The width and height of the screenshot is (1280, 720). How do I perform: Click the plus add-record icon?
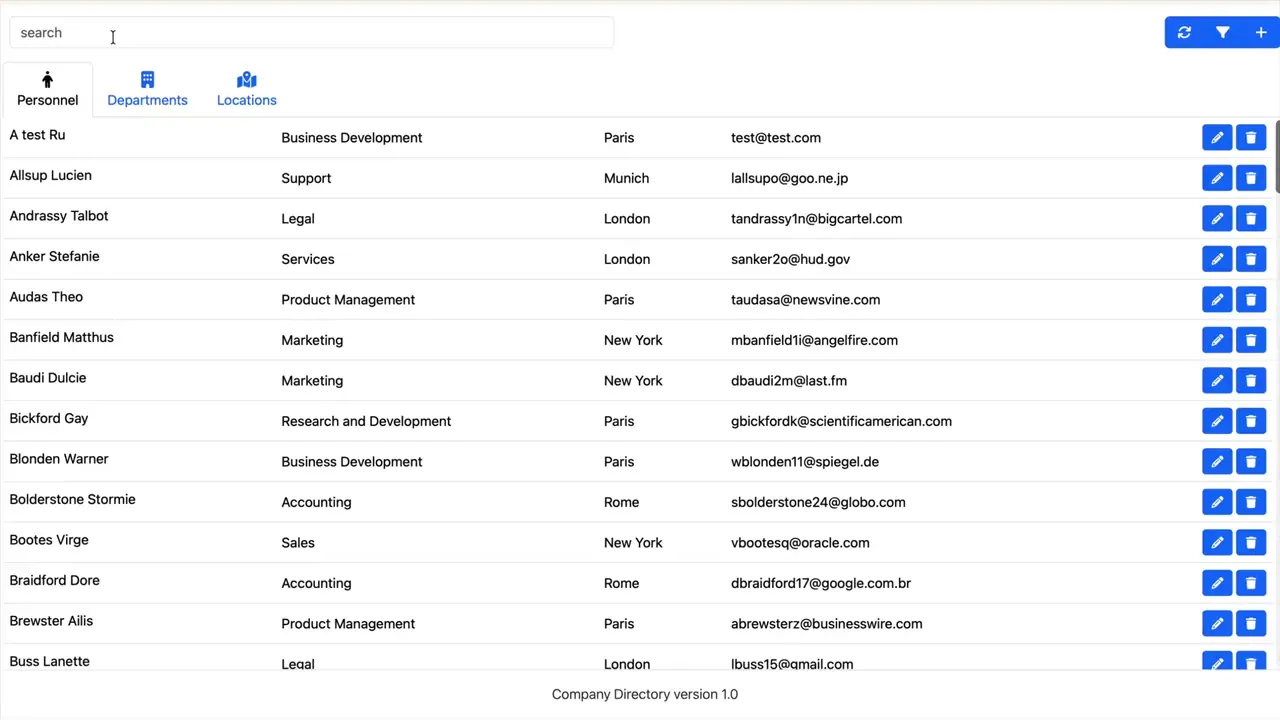click(x=1260, y=32)
